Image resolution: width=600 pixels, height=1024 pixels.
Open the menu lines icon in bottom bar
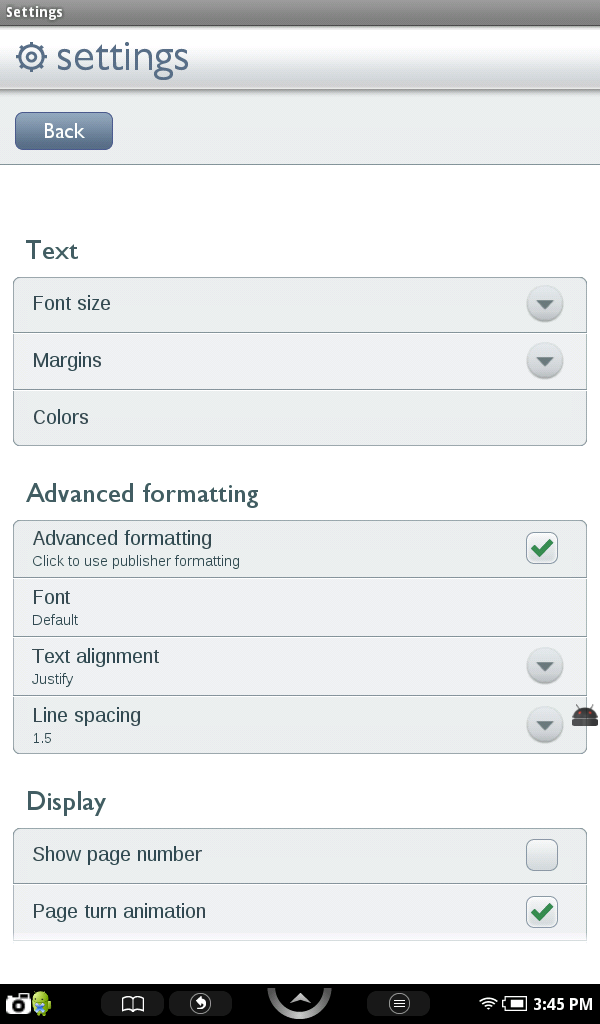(398, 1003)
